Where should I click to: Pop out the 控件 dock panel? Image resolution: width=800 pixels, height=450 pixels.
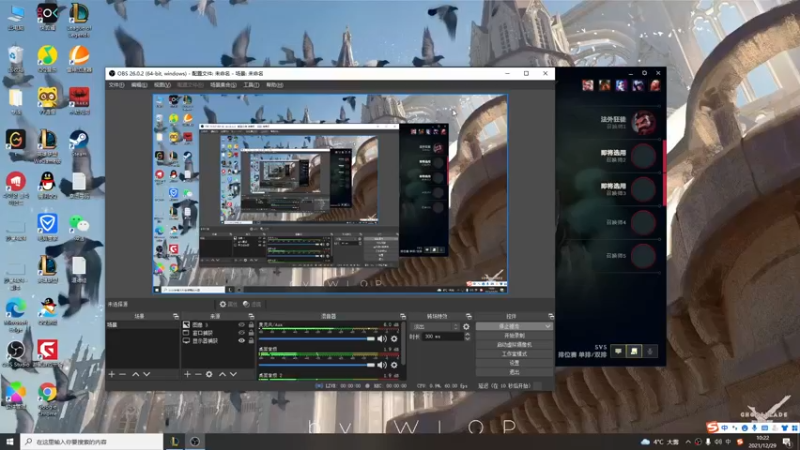[551, 316]
